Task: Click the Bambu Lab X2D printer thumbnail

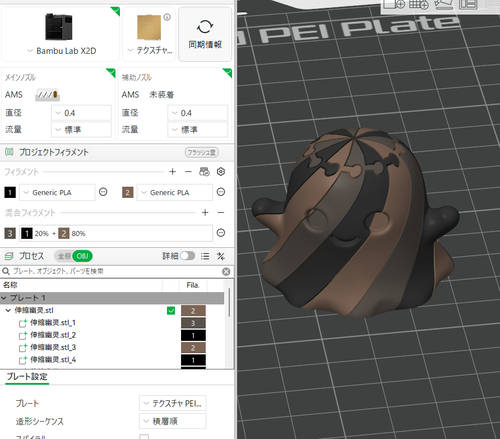Action: click(x=59, y=27)
